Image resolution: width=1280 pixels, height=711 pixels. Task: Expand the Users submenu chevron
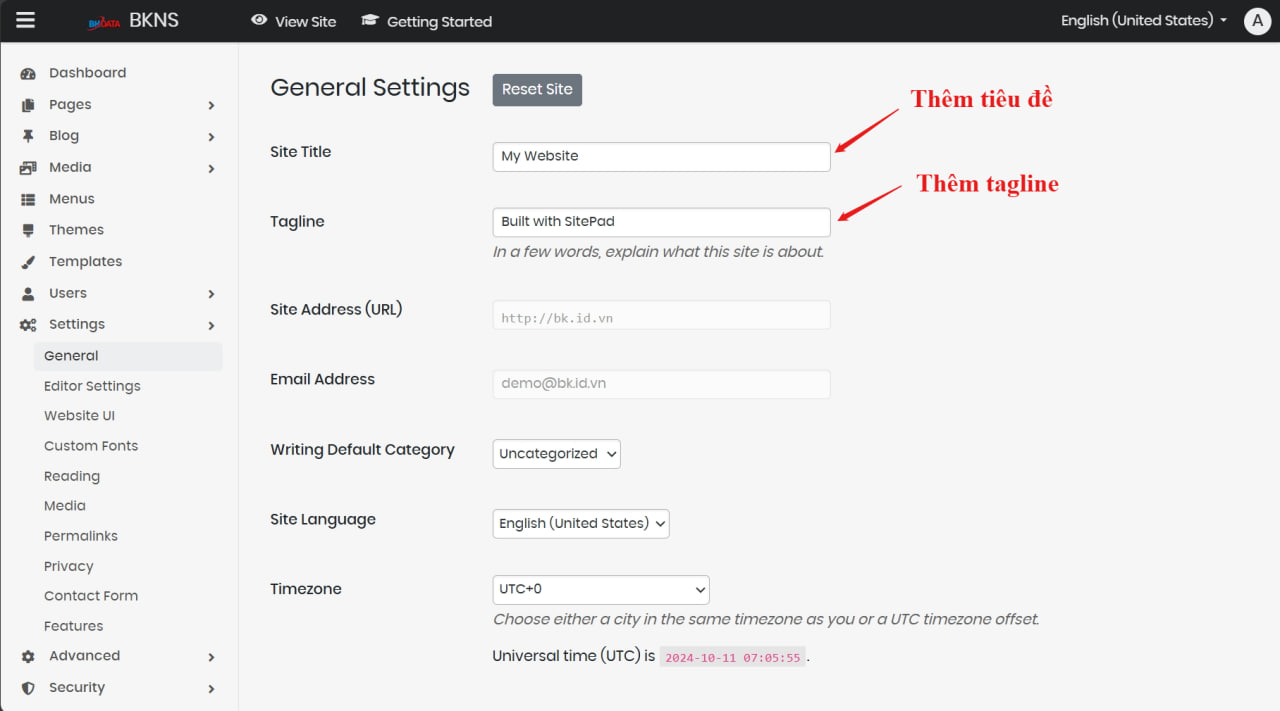pos(211,294)
